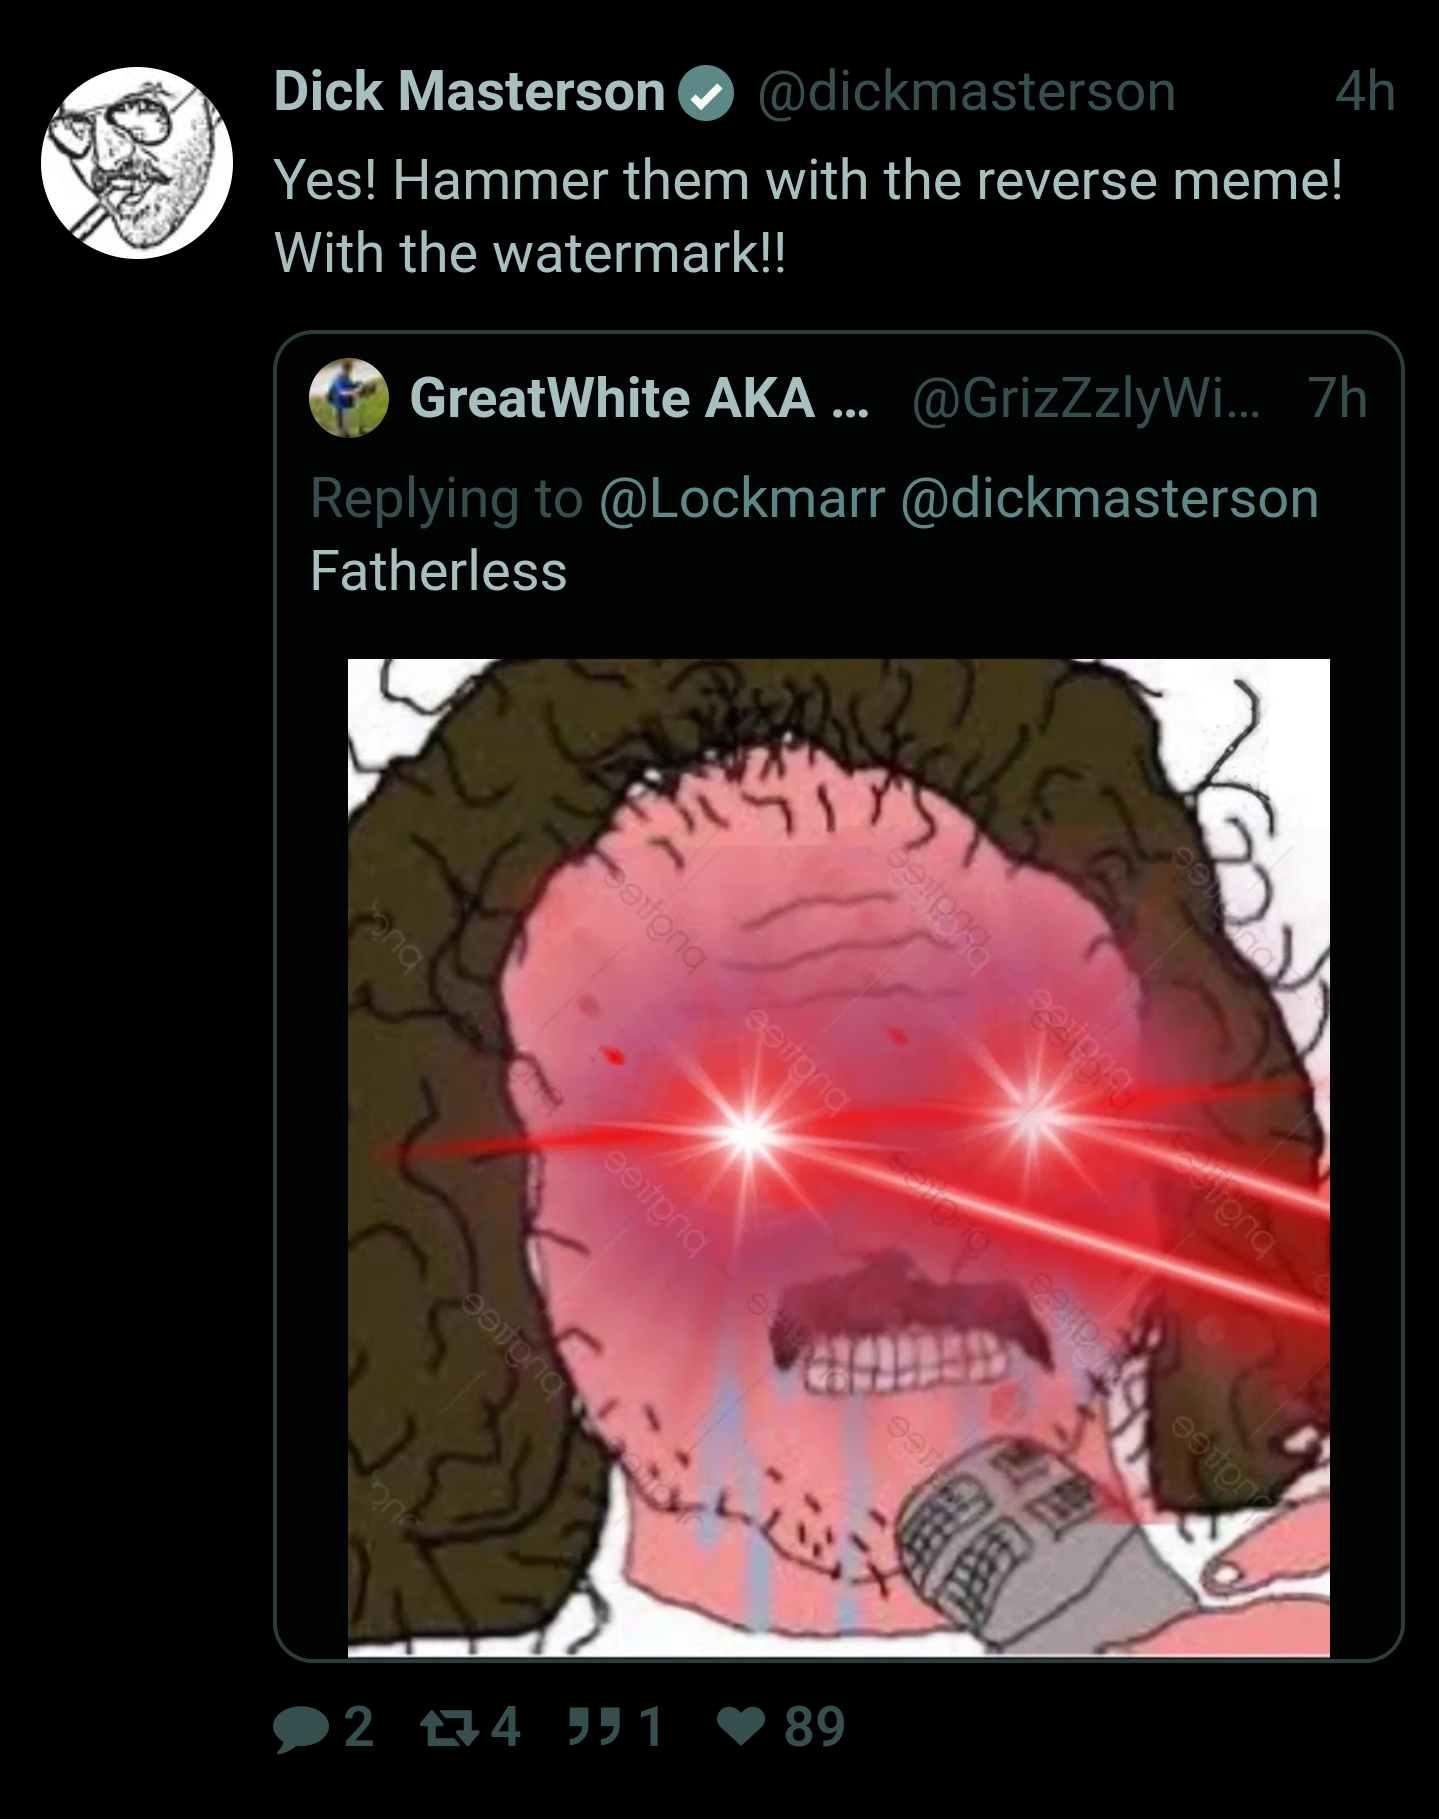Open the 7h timestamp of quoted tweet
Viewport: 1439px width, 1819px height.
point(1337,398)
